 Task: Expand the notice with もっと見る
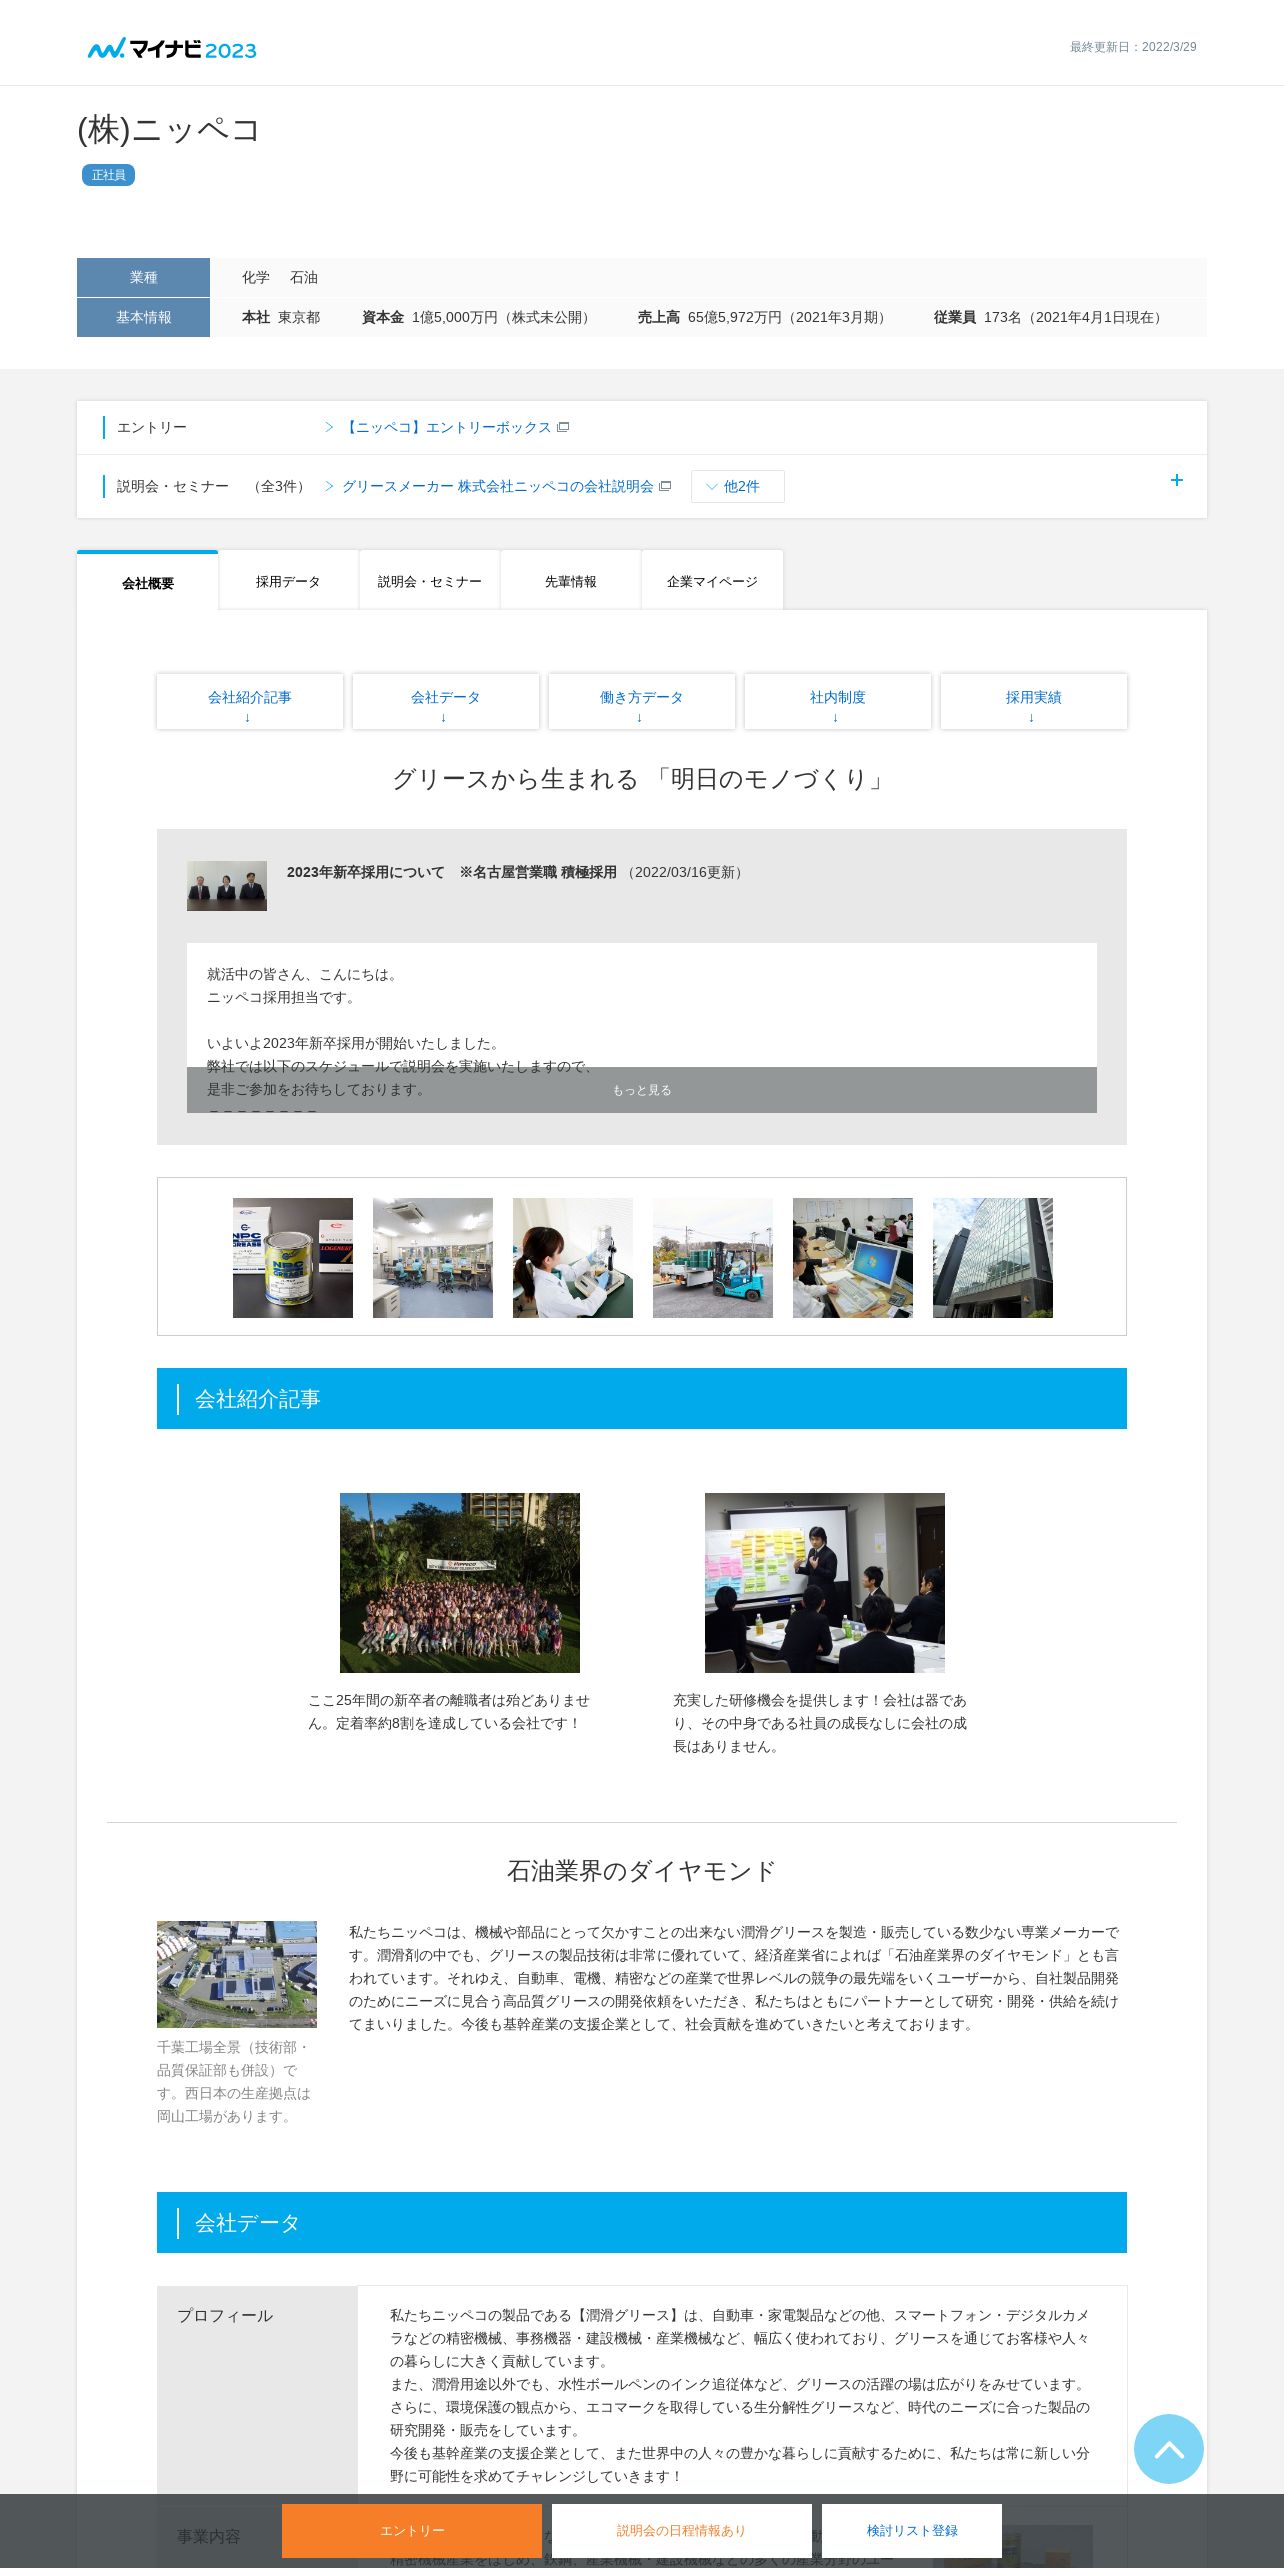(642, 1090)
